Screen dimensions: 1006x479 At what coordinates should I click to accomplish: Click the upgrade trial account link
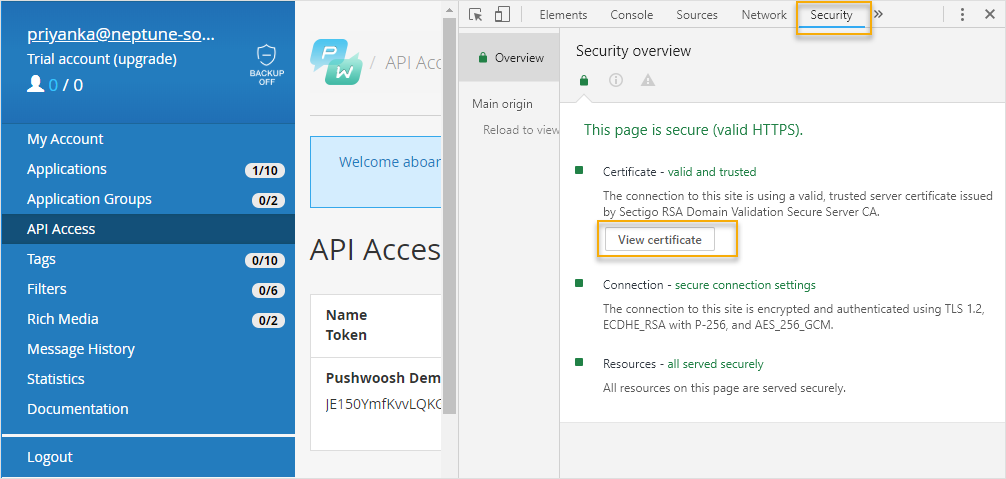(x=145, y=60)
